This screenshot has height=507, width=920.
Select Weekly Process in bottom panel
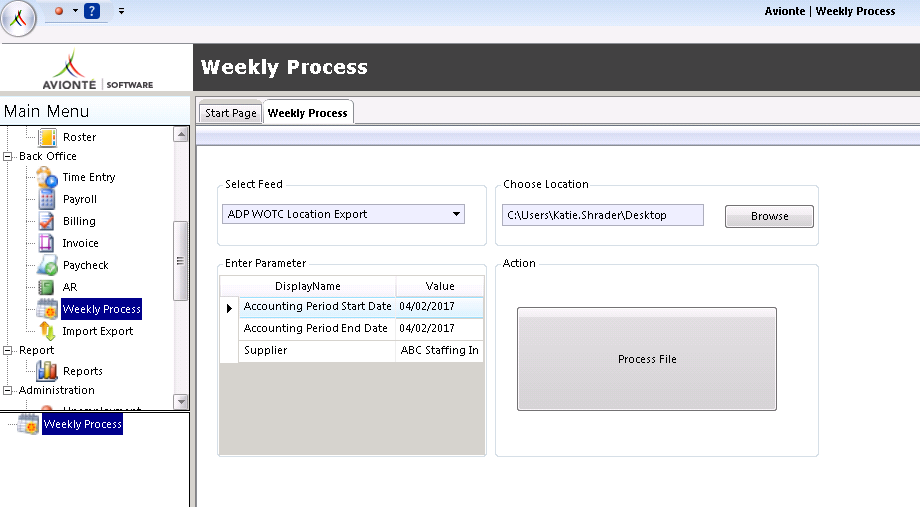[83, 424]
